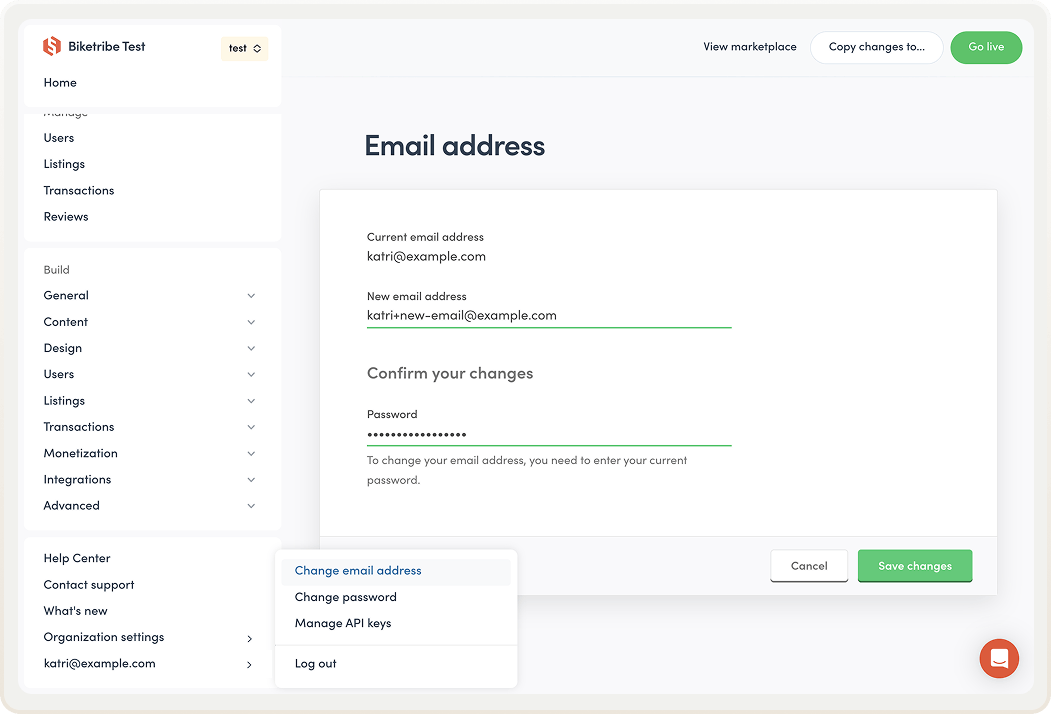Open the Intercom chat bubble
Screen dimensions: 1051x714
(999, 658)
